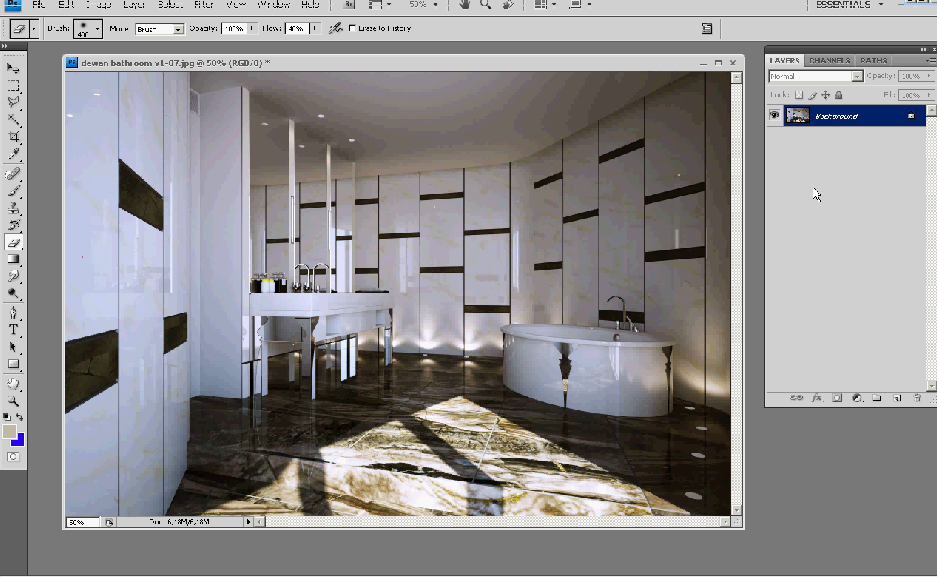Toggle lock all
The image size is (937, 577).
838,95
